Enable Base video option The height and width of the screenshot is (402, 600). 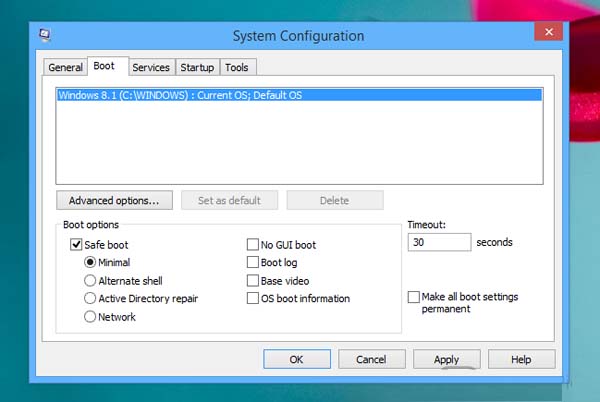coord(253,280)
